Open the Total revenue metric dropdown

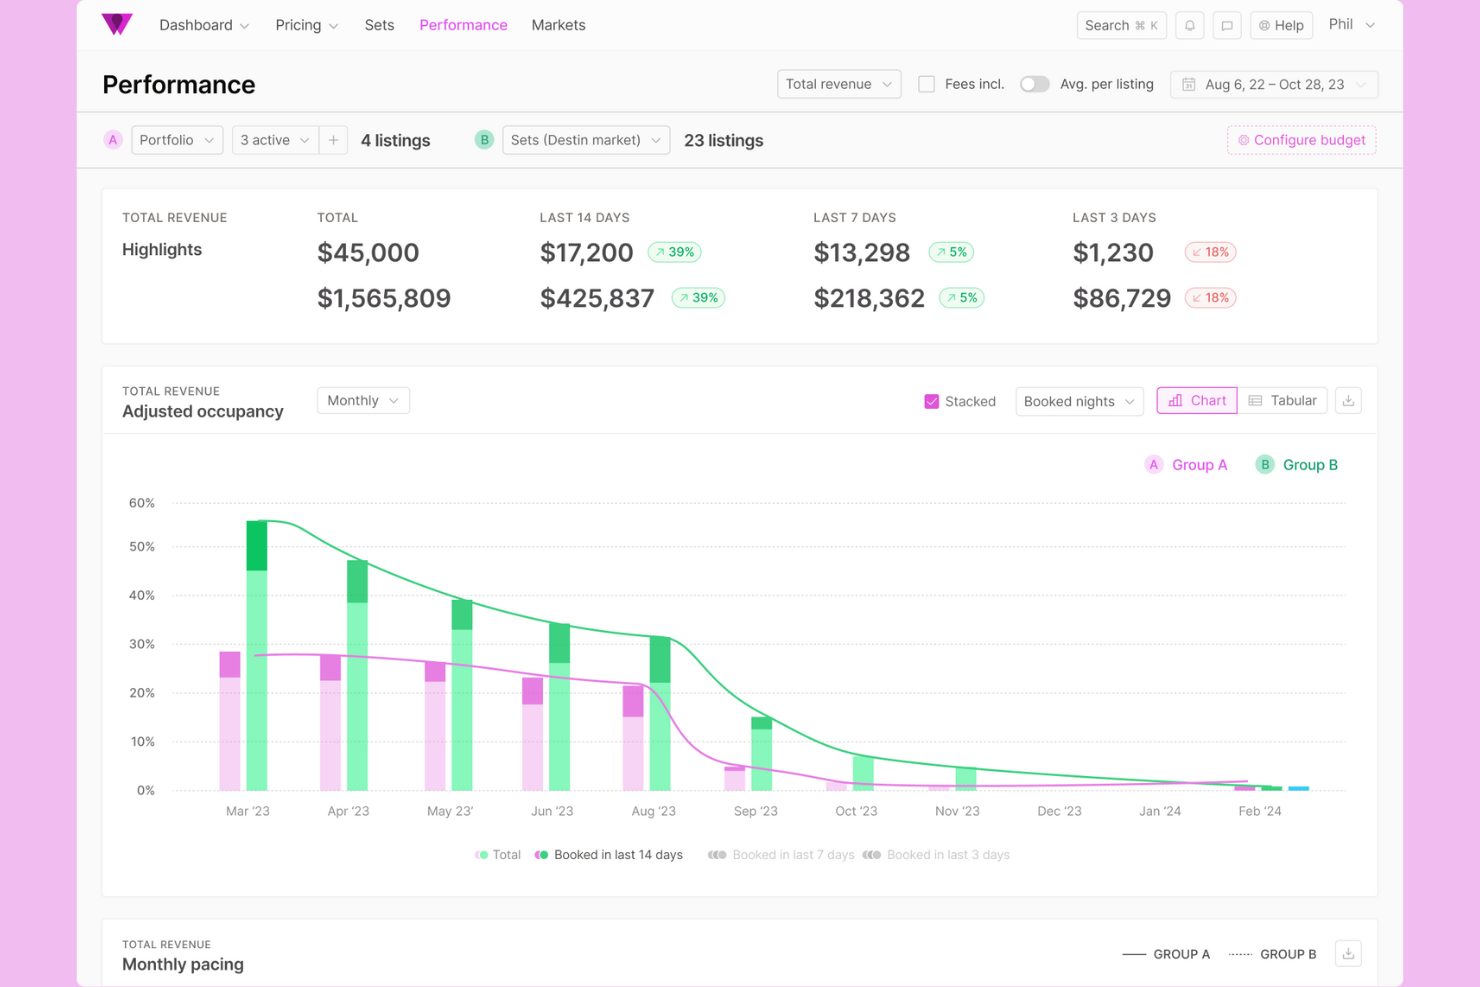point(838,84)
